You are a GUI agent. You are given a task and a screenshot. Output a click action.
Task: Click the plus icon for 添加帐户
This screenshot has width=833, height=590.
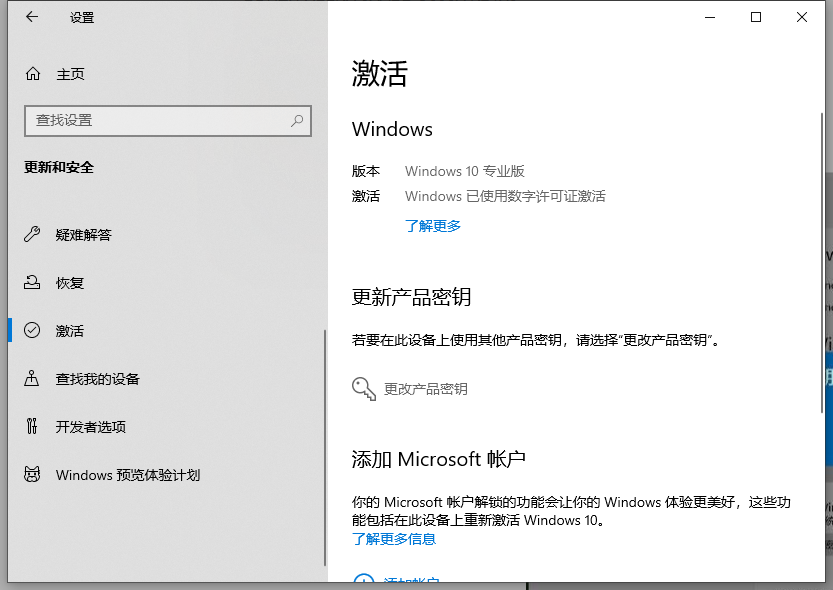[364, 581]
